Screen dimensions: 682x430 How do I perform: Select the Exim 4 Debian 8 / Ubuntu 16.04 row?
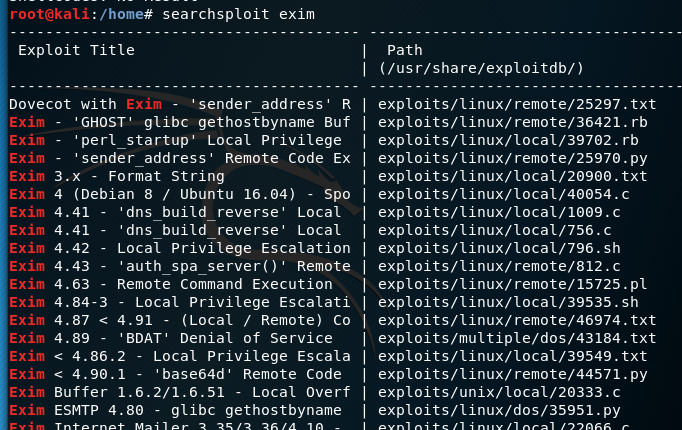tap(180, 194)
